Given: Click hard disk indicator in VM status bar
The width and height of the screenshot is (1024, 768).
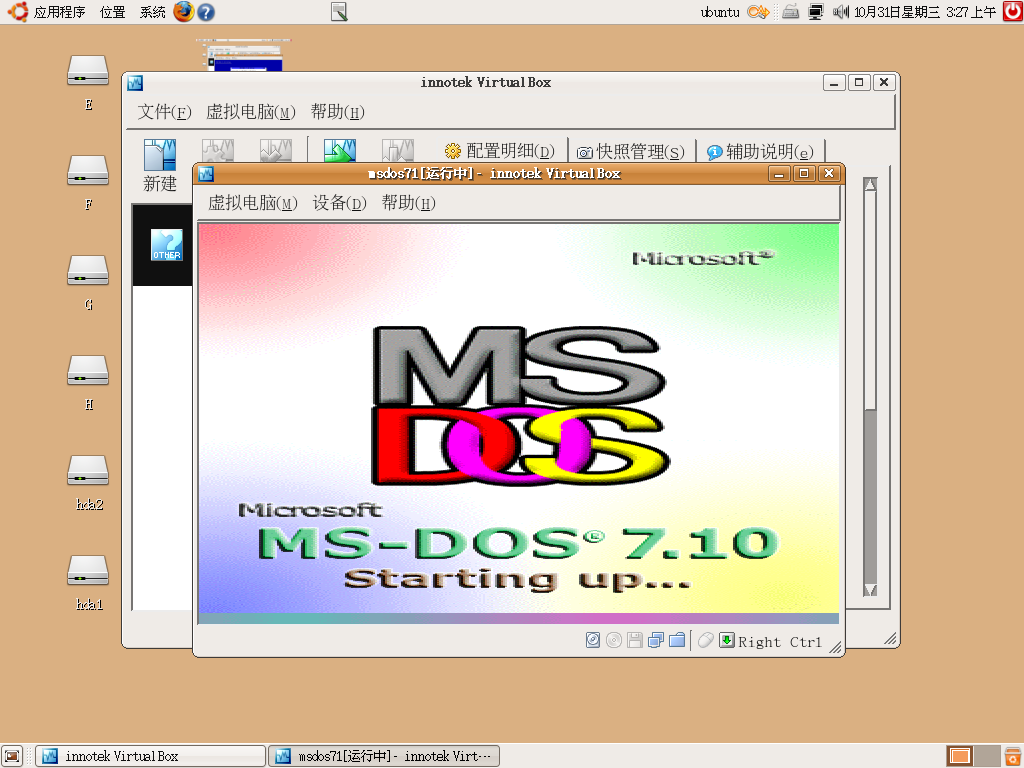Looking at the screenshot, I should [x=592, y=641].
